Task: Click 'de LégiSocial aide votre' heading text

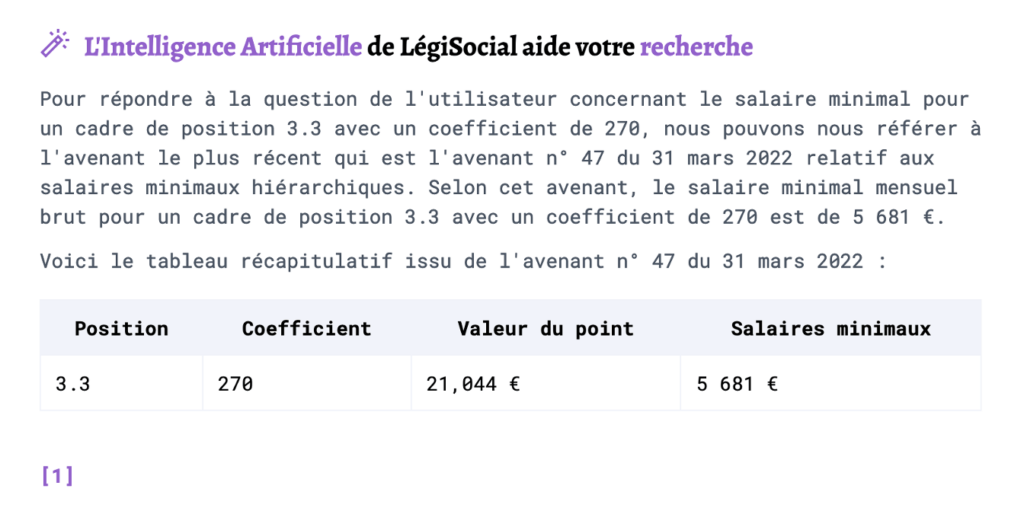Action: coord(501,47)
